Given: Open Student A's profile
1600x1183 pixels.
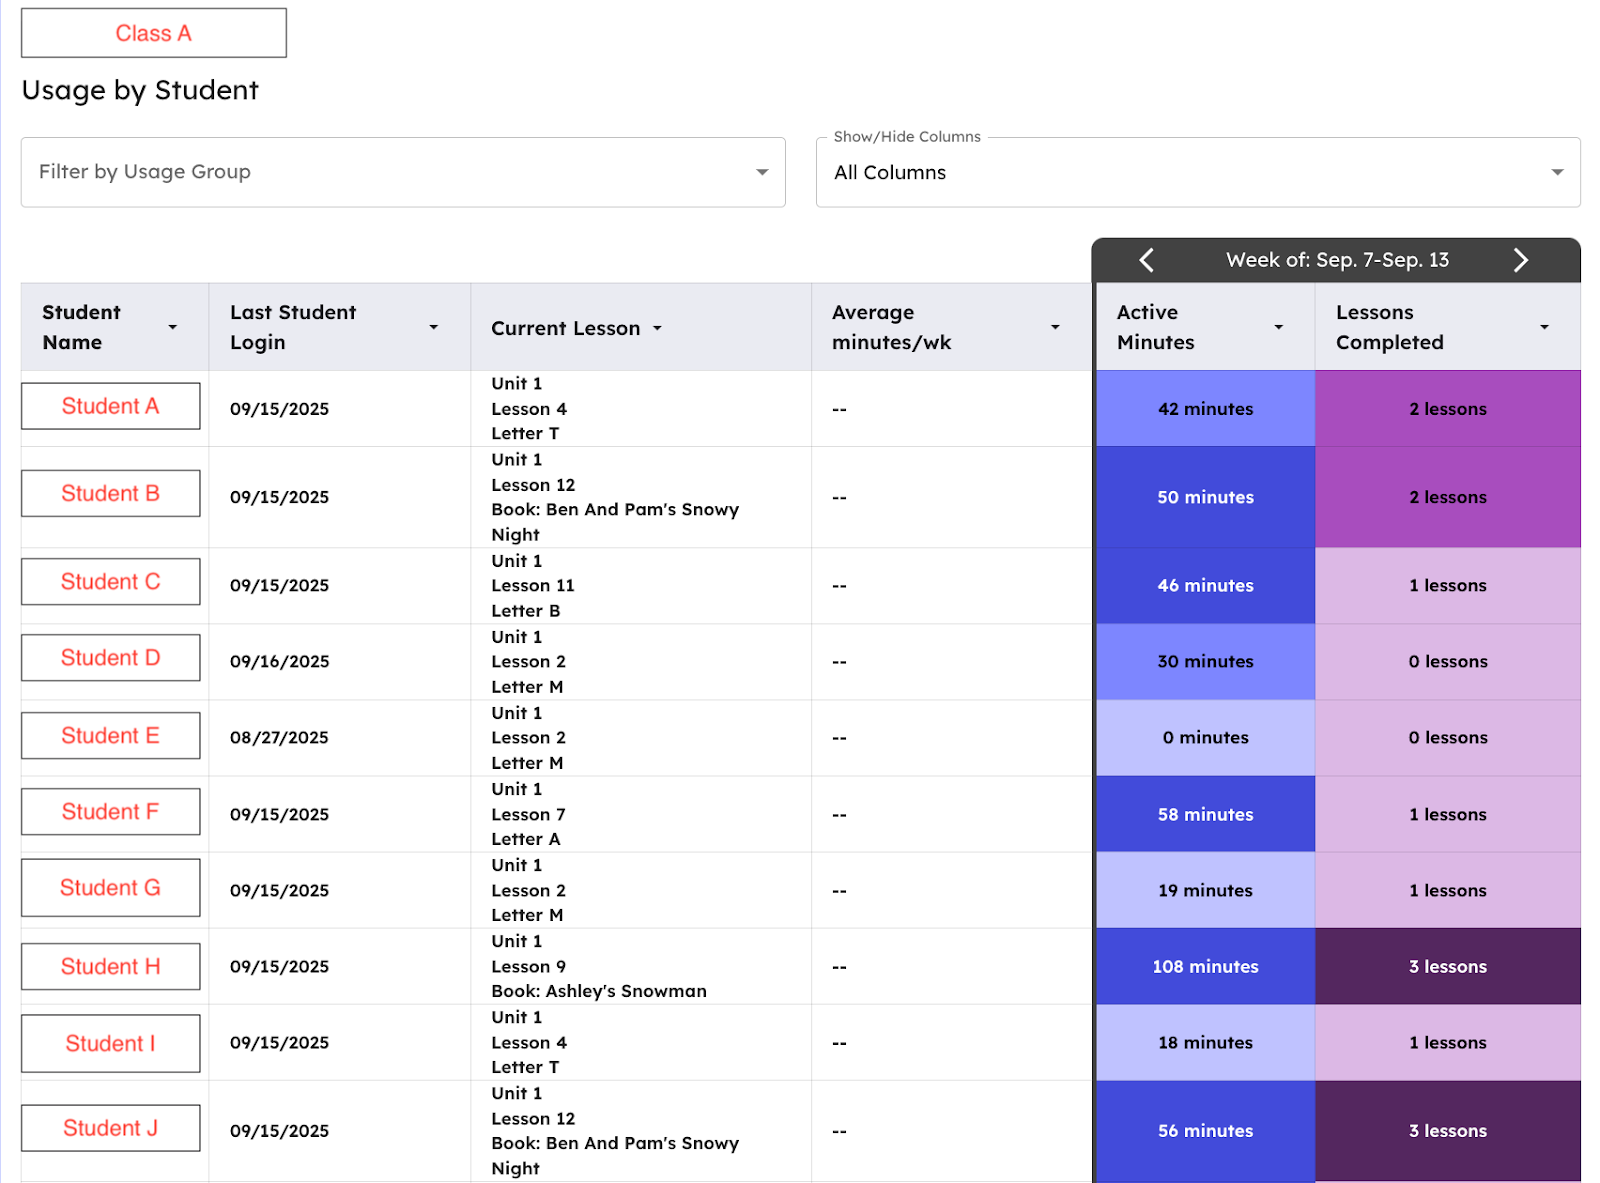Looking at the screenshot, I should 110,406.
